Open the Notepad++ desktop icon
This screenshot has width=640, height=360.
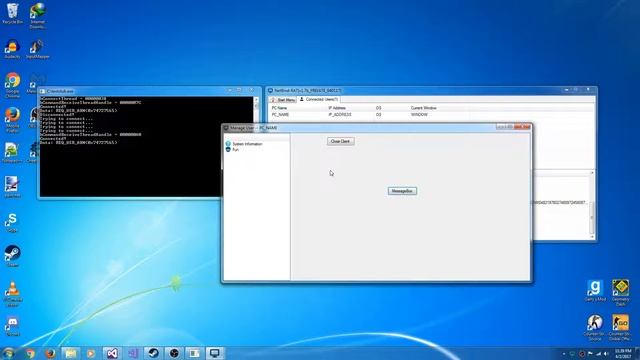(12, 153)
